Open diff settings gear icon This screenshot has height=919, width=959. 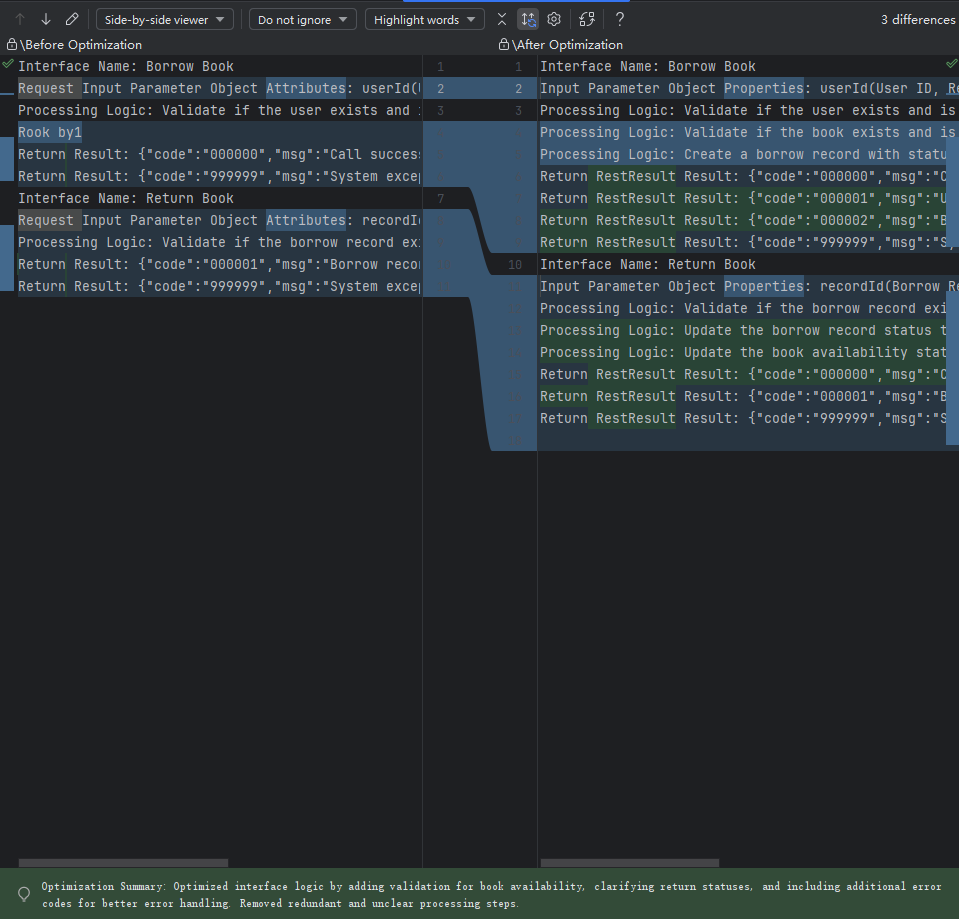(554, 19)
